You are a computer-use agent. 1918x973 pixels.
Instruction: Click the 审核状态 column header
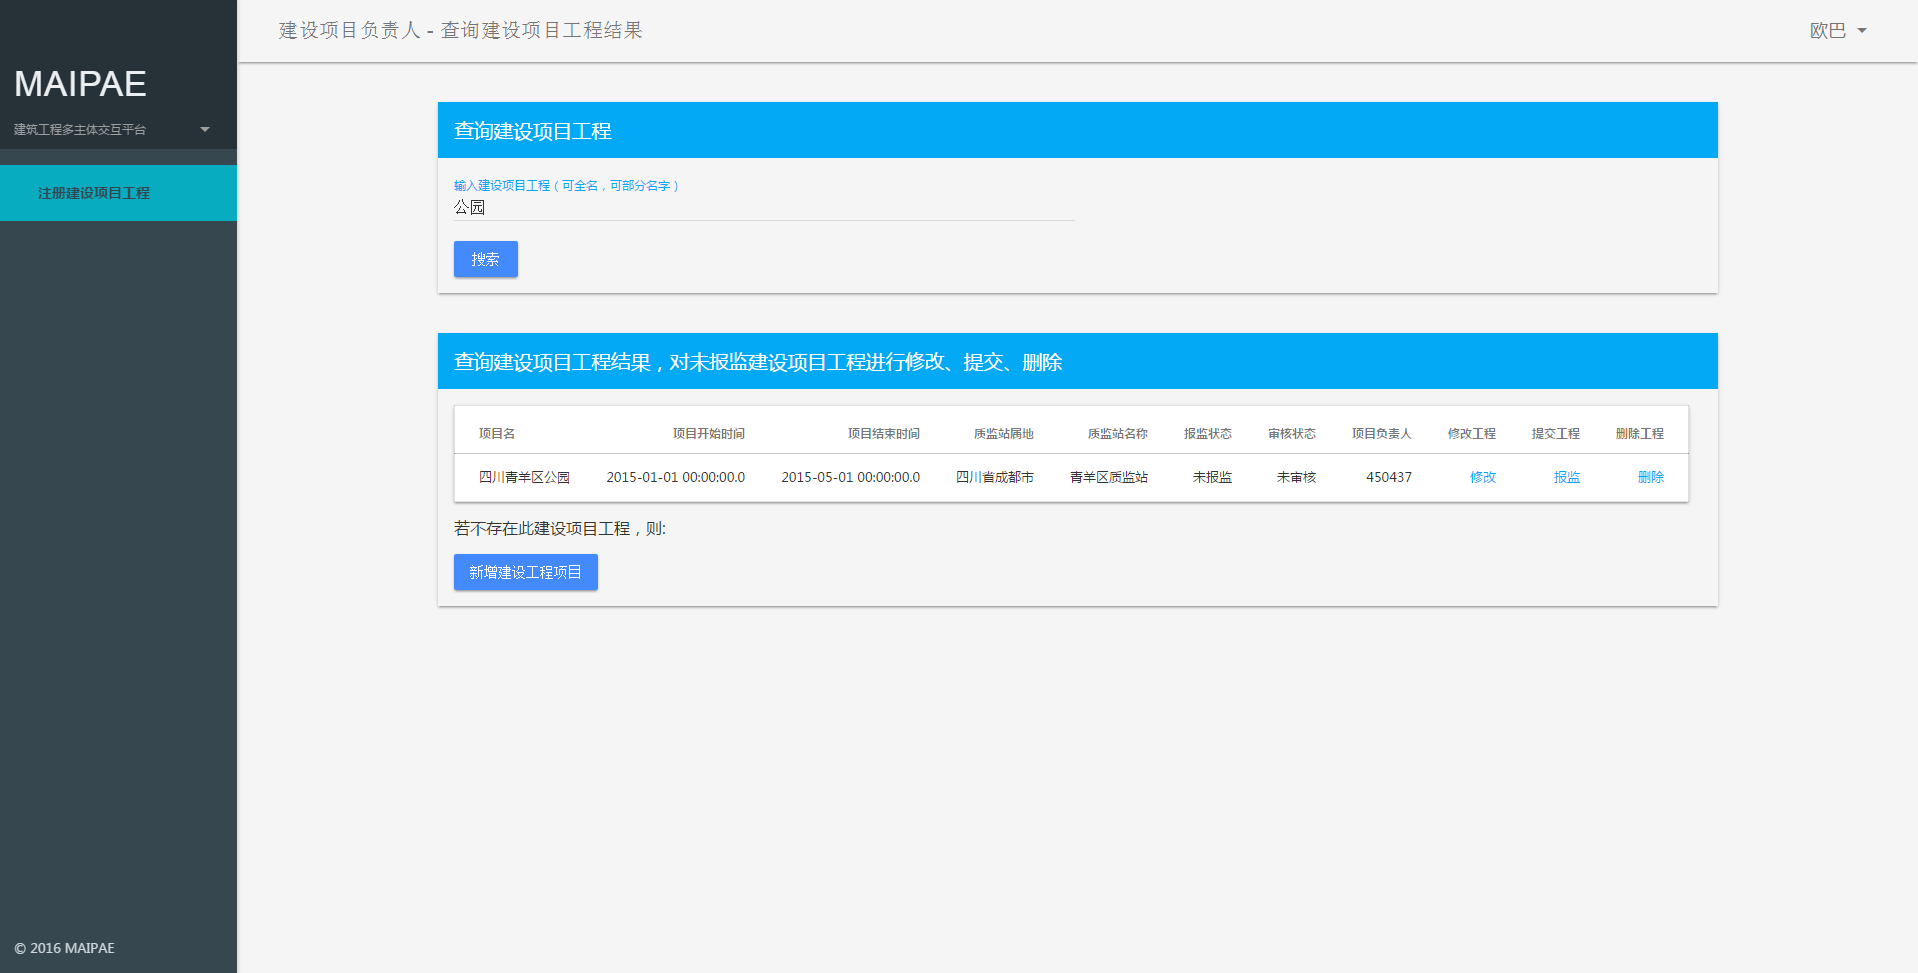pyautogui.click(x=1291, y=433)
